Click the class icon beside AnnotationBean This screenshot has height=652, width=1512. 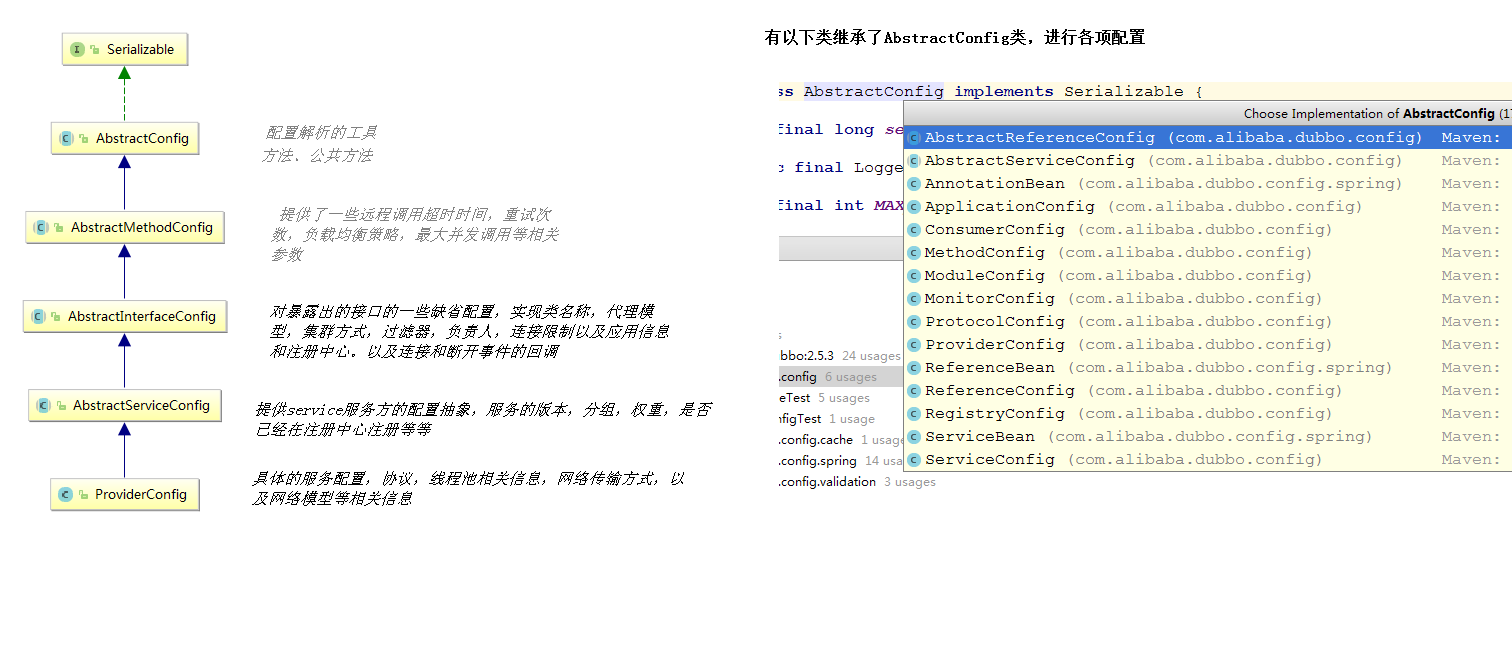[913, 184]
